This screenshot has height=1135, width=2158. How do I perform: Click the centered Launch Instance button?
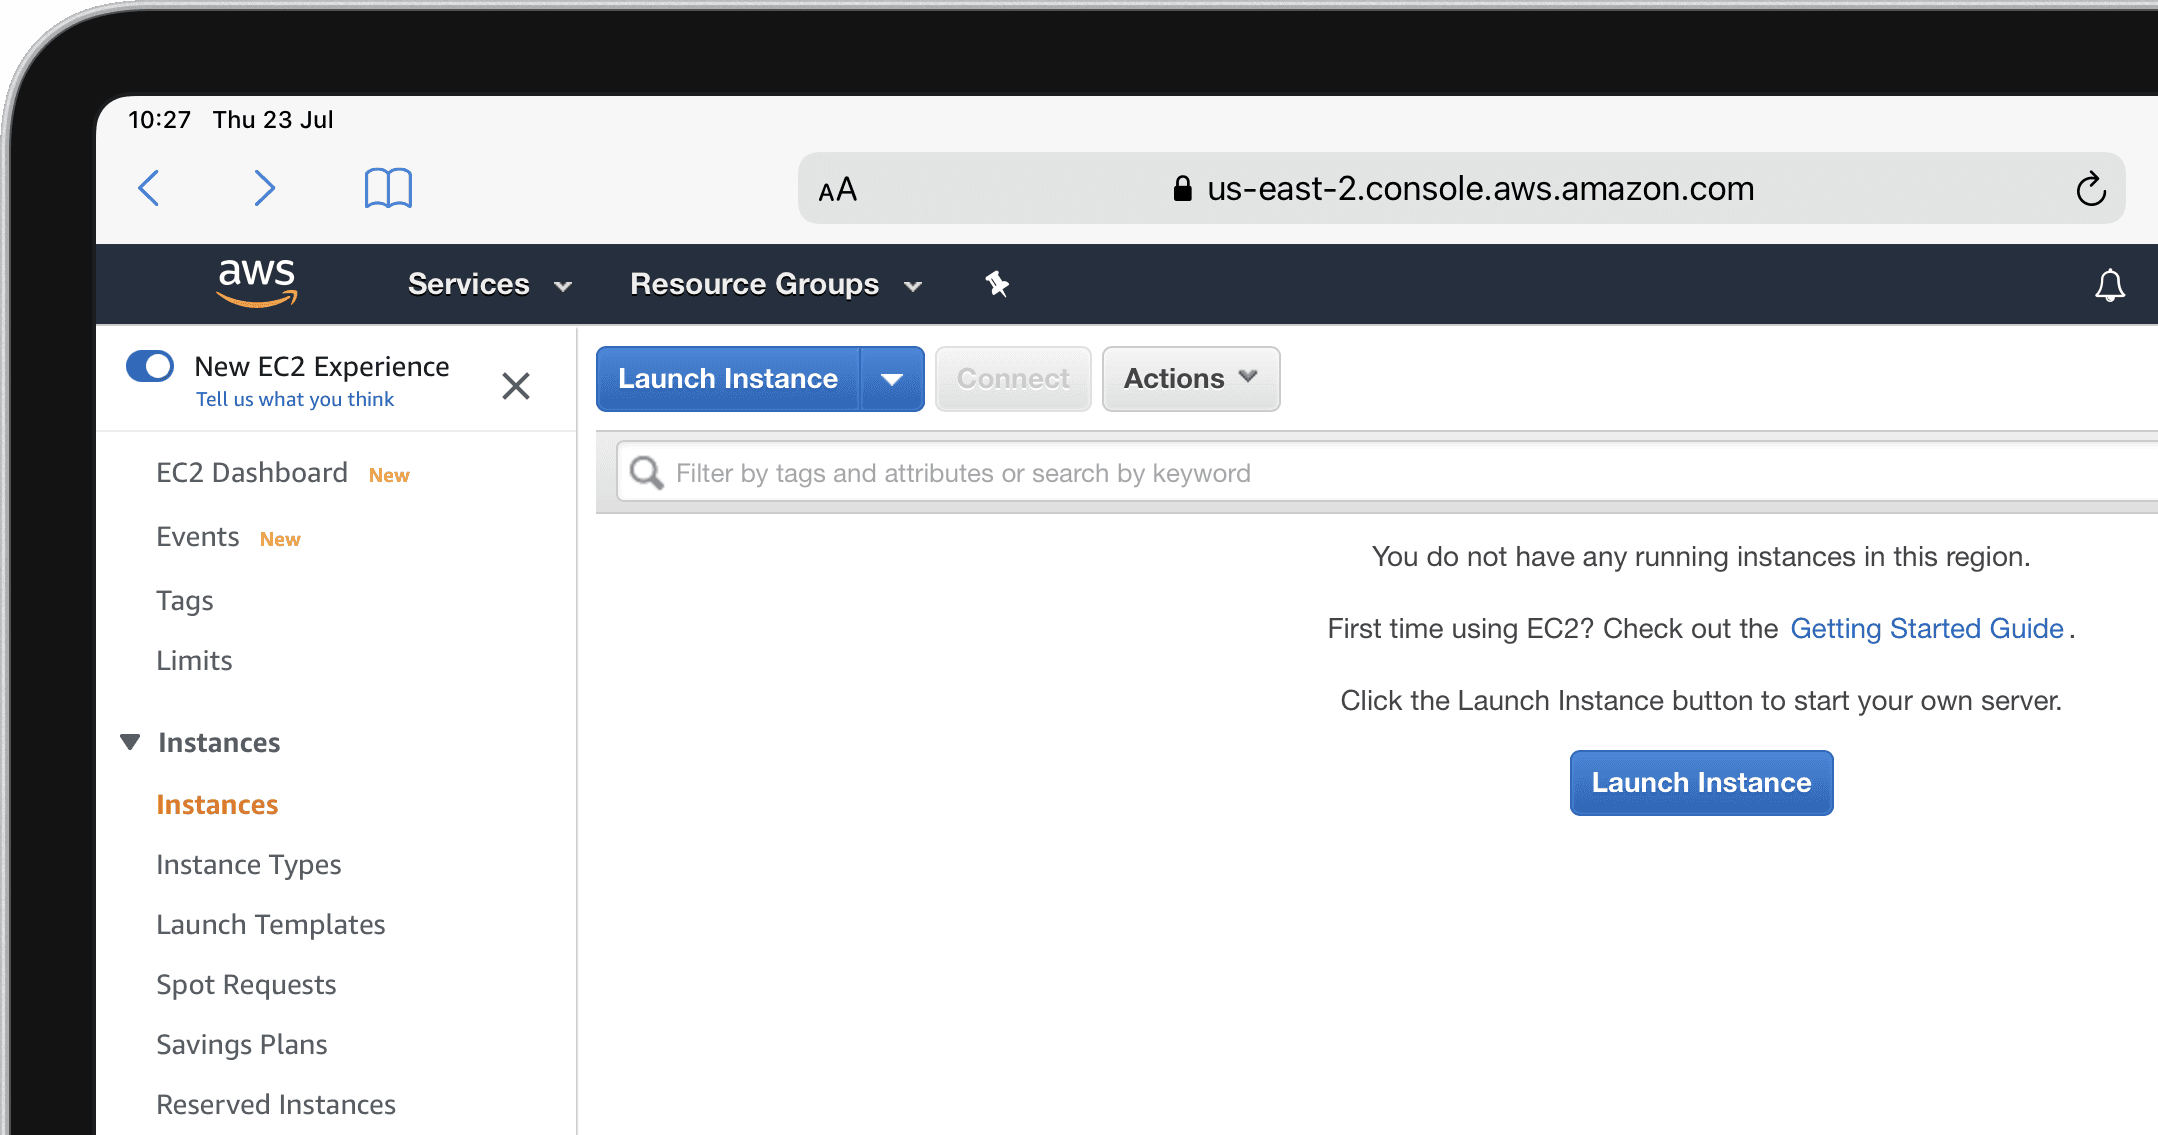[1701, 783]
